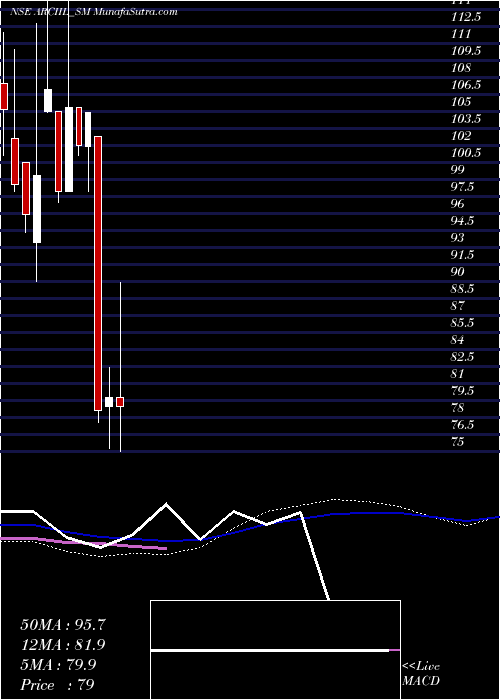
Task: Click the 106.5 price axis label
Action: (x=466, y=85)
